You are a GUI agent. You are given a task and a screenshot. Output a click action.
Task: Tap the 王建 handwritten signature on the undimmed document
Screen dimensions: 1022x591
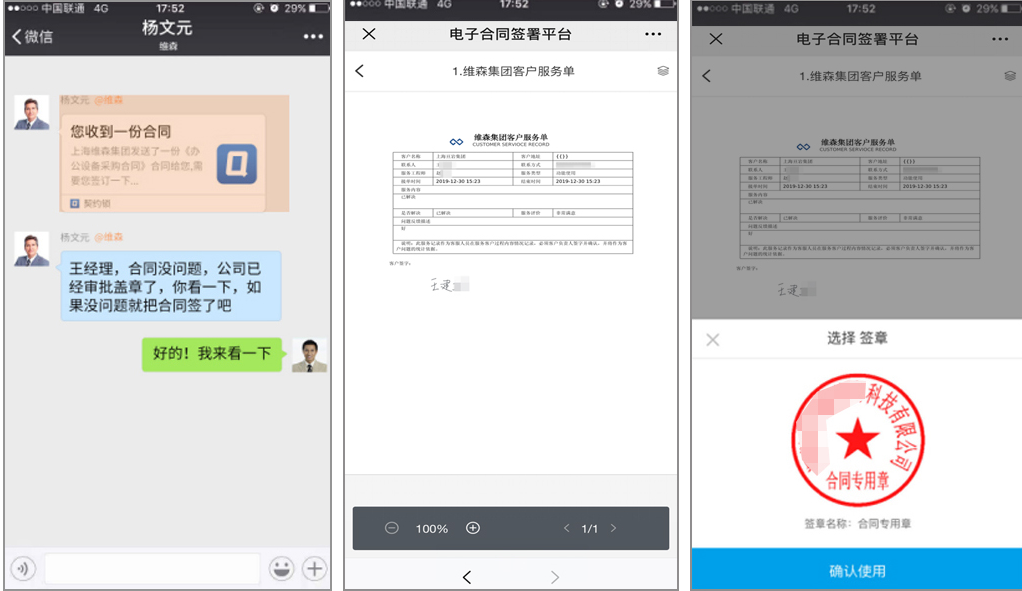[x=449, y=284]
